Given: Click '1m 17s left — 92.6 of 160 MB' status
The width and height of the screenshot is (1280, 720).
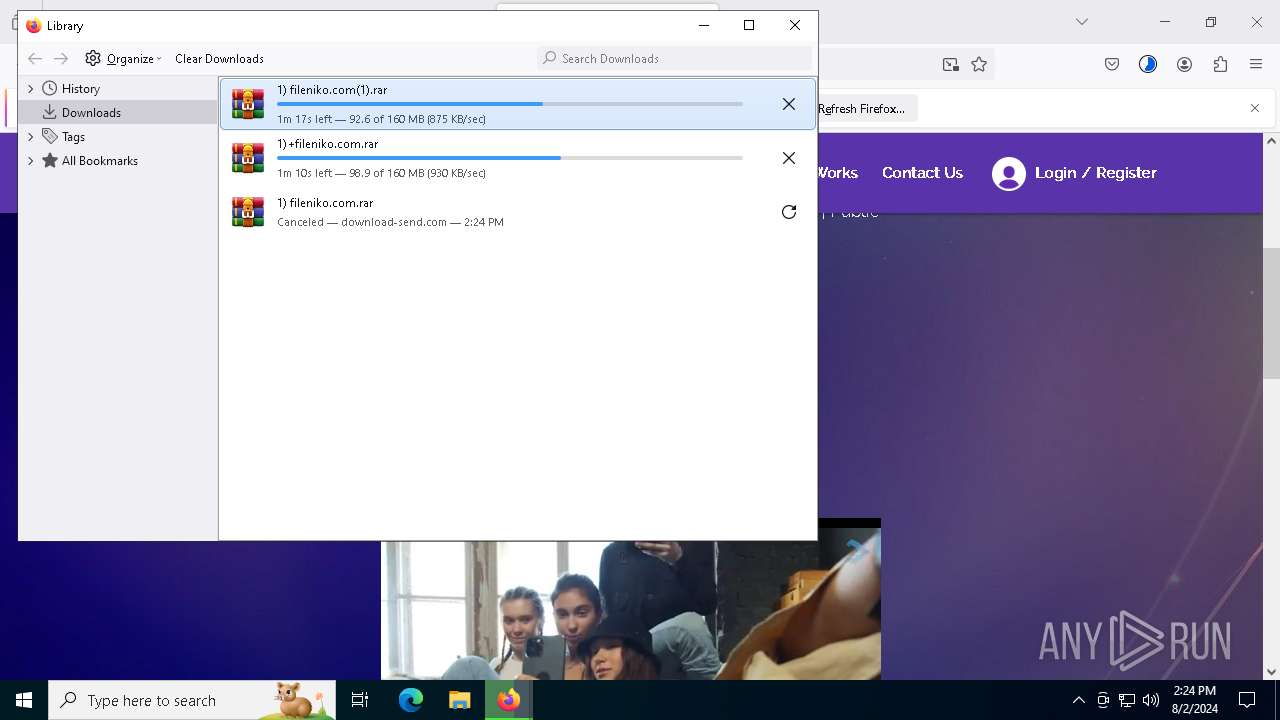Looking at the screenshot, I should click(381, 119).
